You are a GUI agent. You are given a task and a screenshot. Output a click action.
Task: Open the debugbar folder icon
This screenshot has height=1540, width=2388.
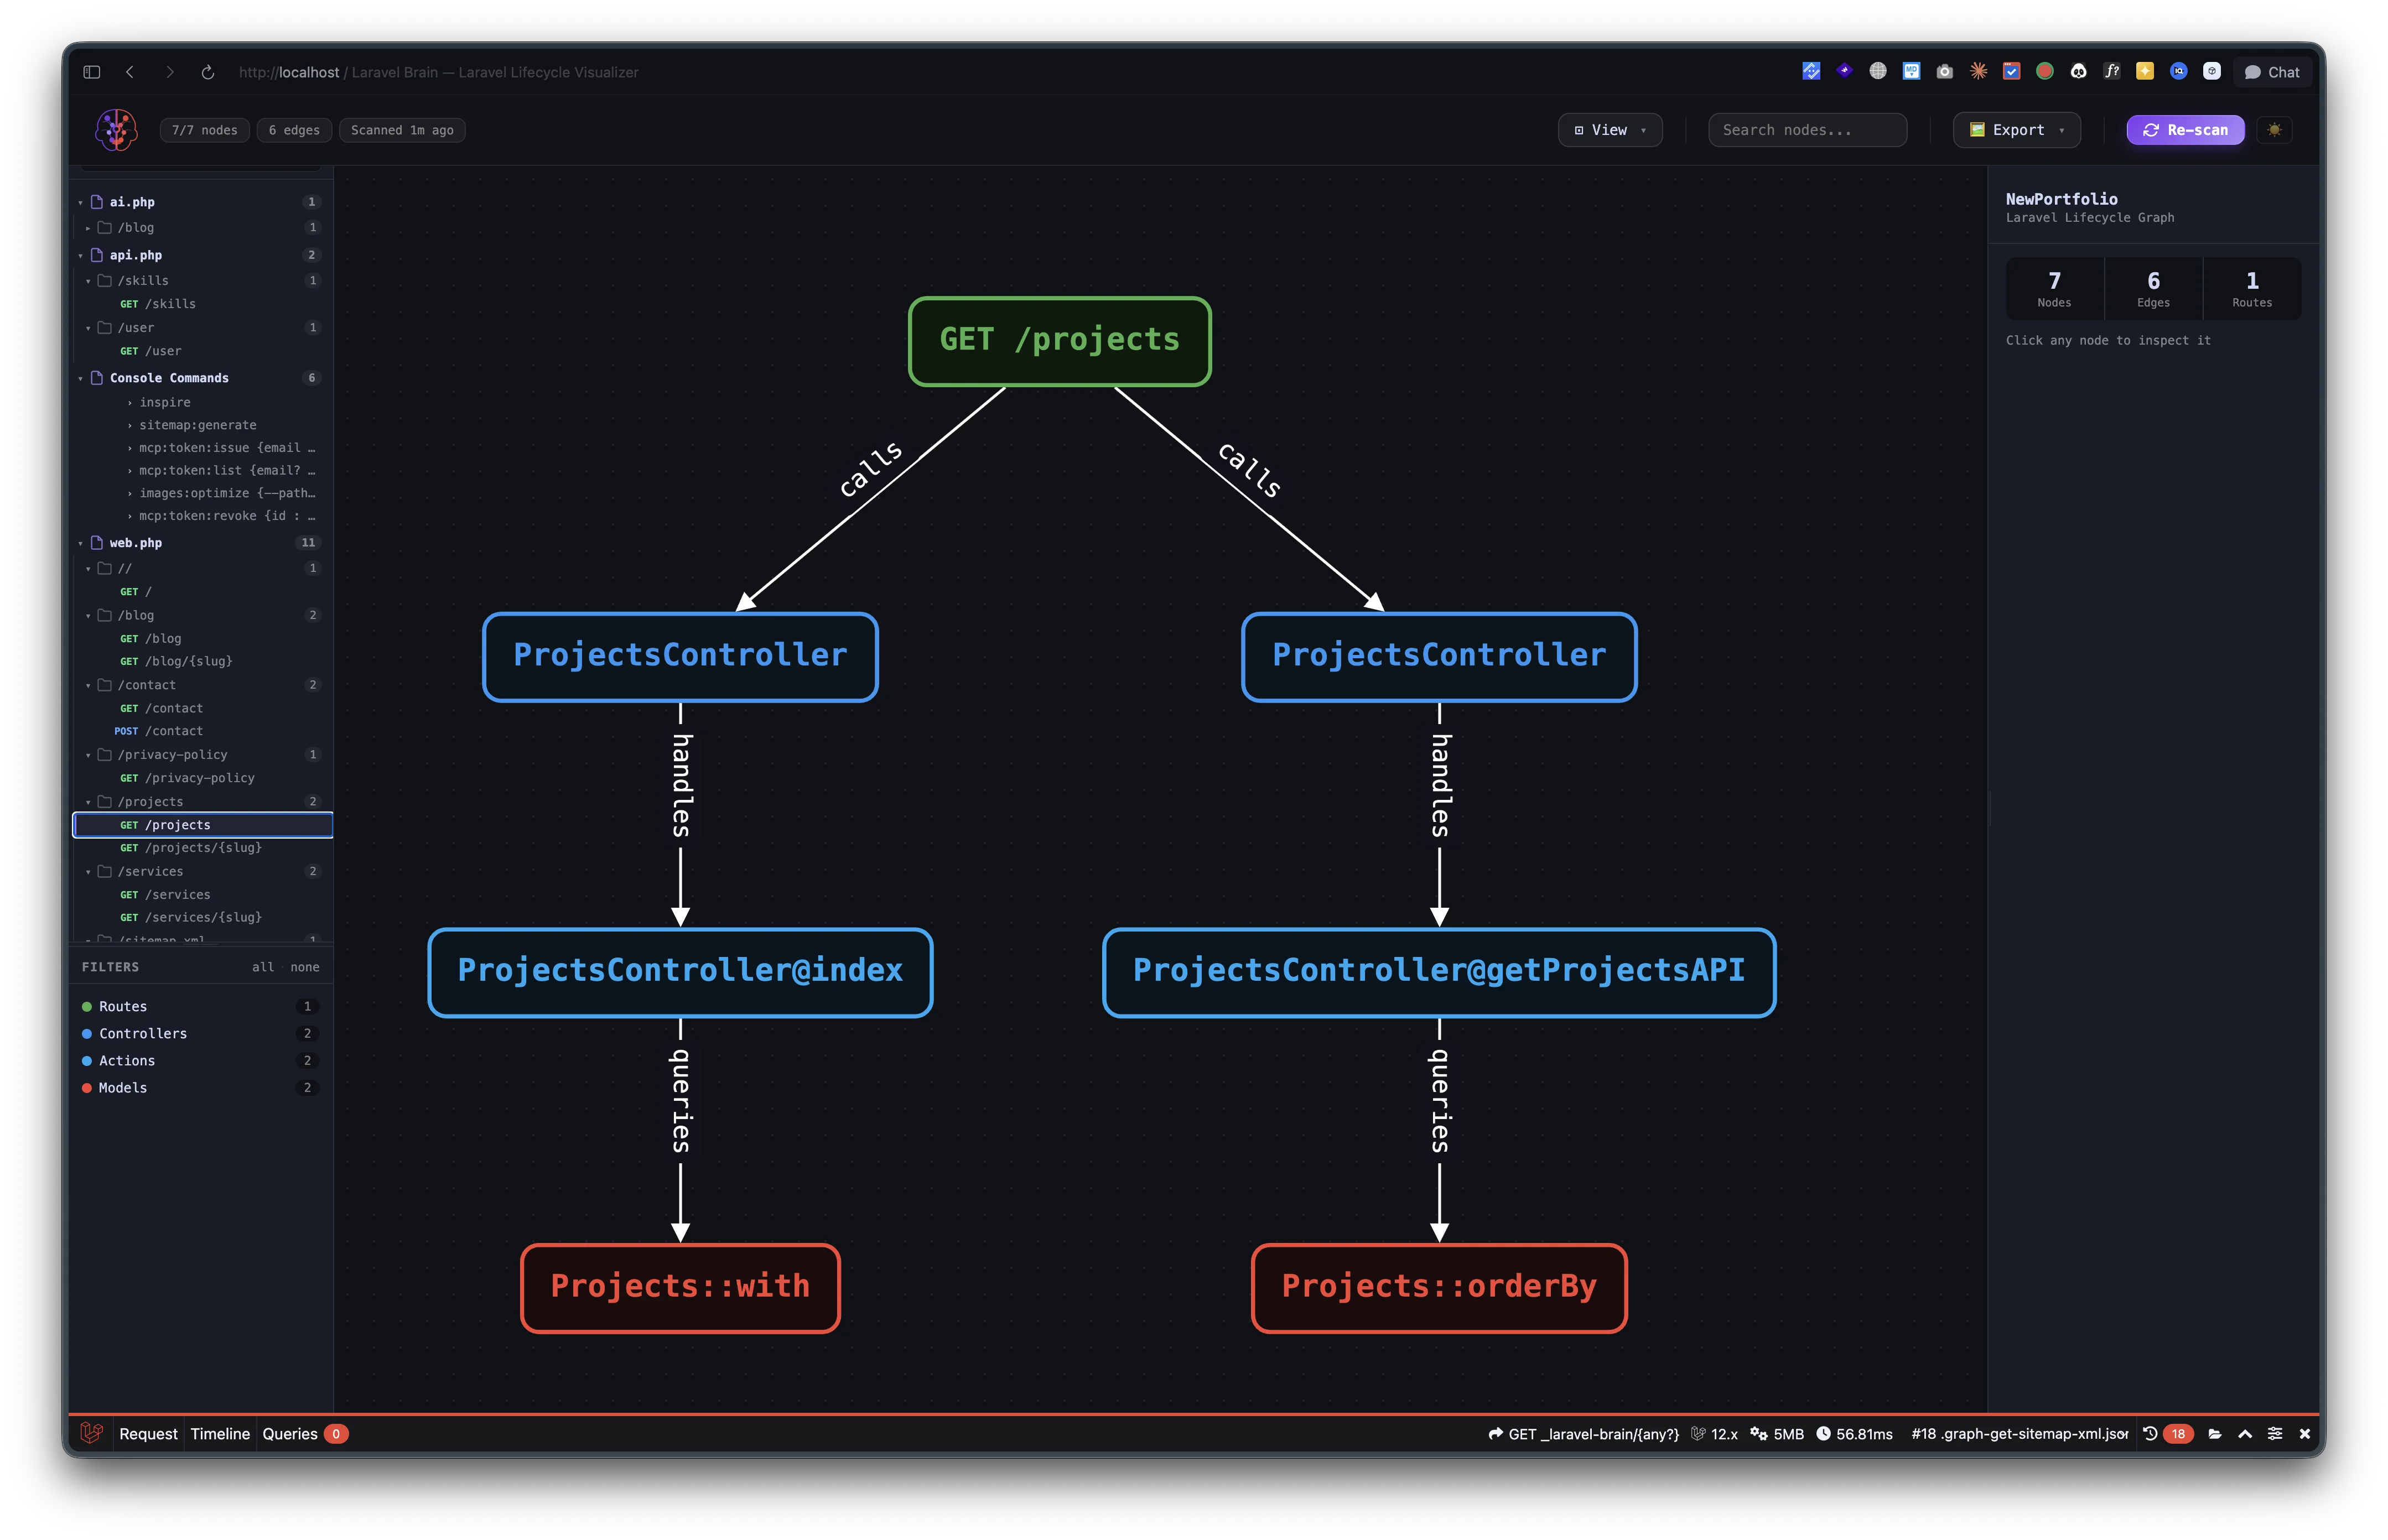point(2215,1434)
